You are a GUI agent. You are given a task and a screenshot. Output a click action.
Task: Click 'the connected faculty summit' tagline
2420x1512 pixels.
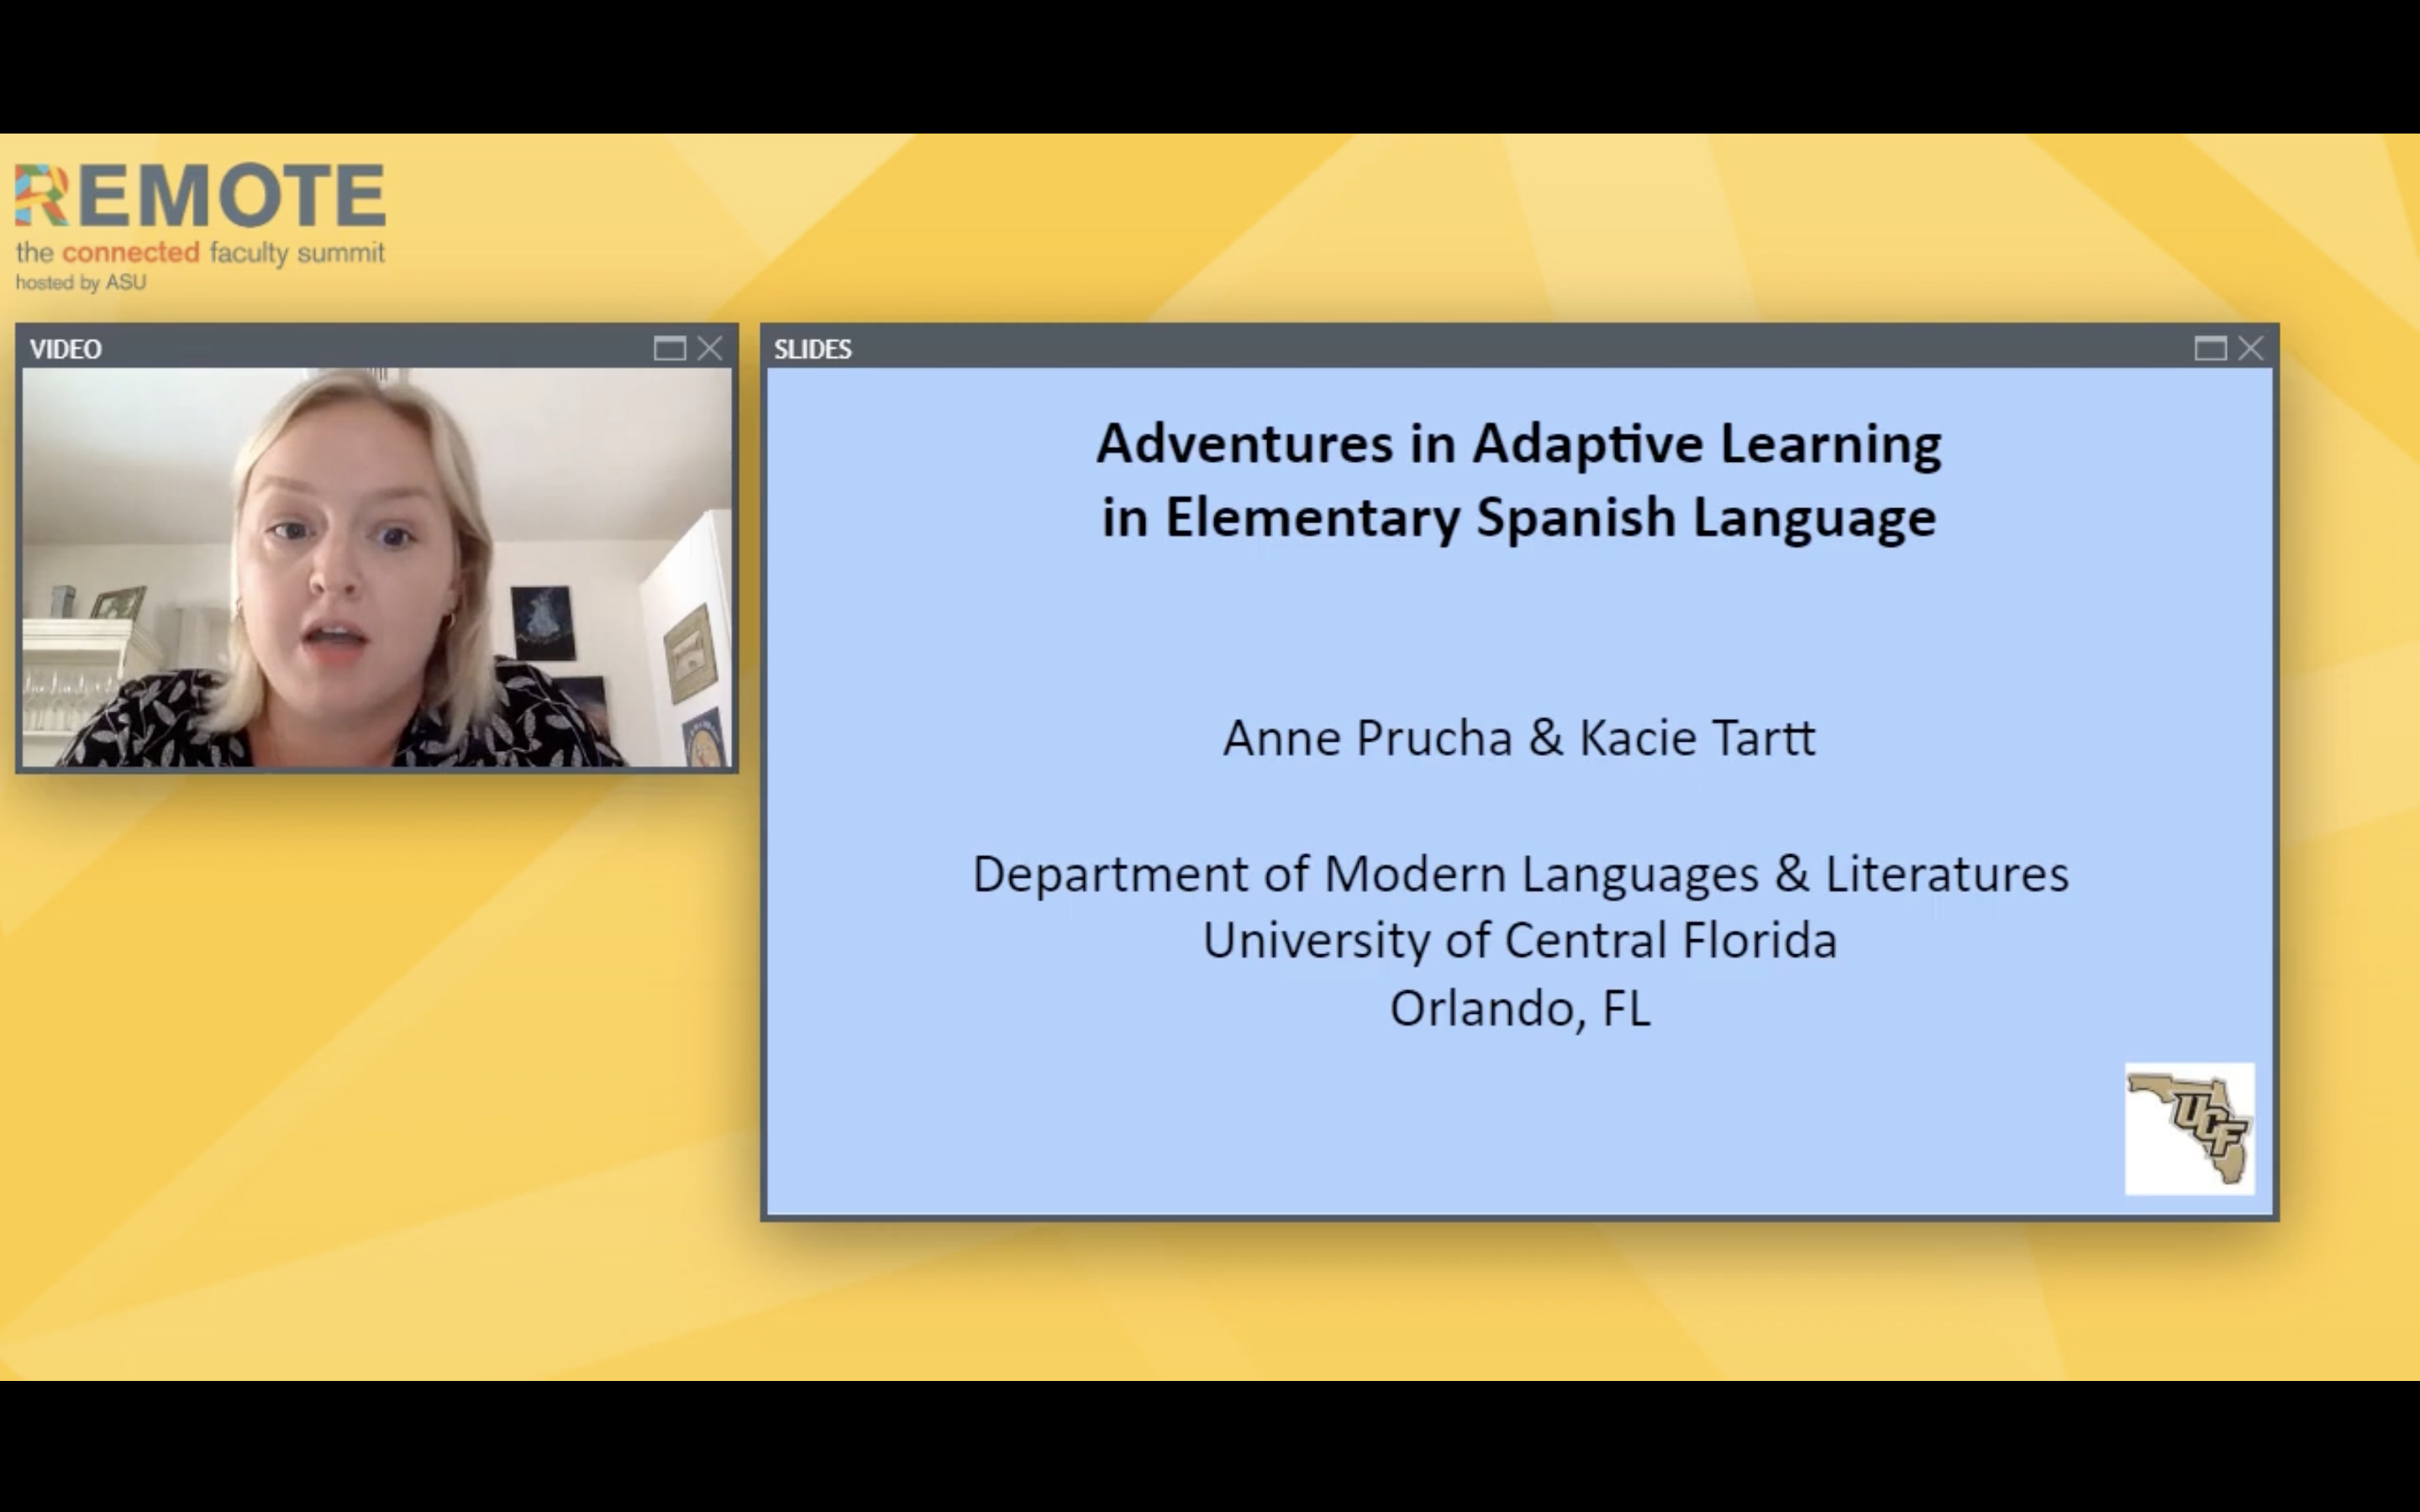tap(200, 252)
